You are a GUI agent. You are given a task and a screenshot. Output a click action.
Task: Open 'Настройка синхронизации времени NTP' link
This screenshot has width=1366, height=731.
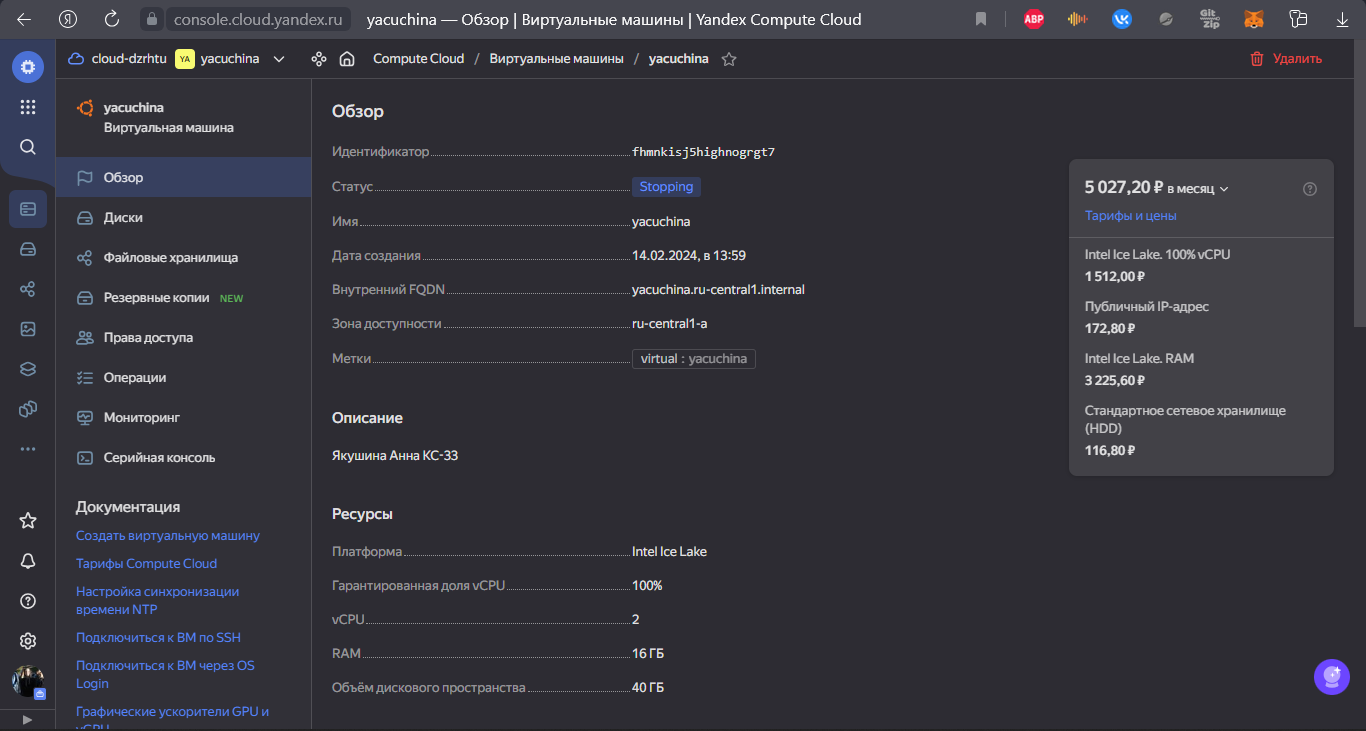tap(157, 600)
